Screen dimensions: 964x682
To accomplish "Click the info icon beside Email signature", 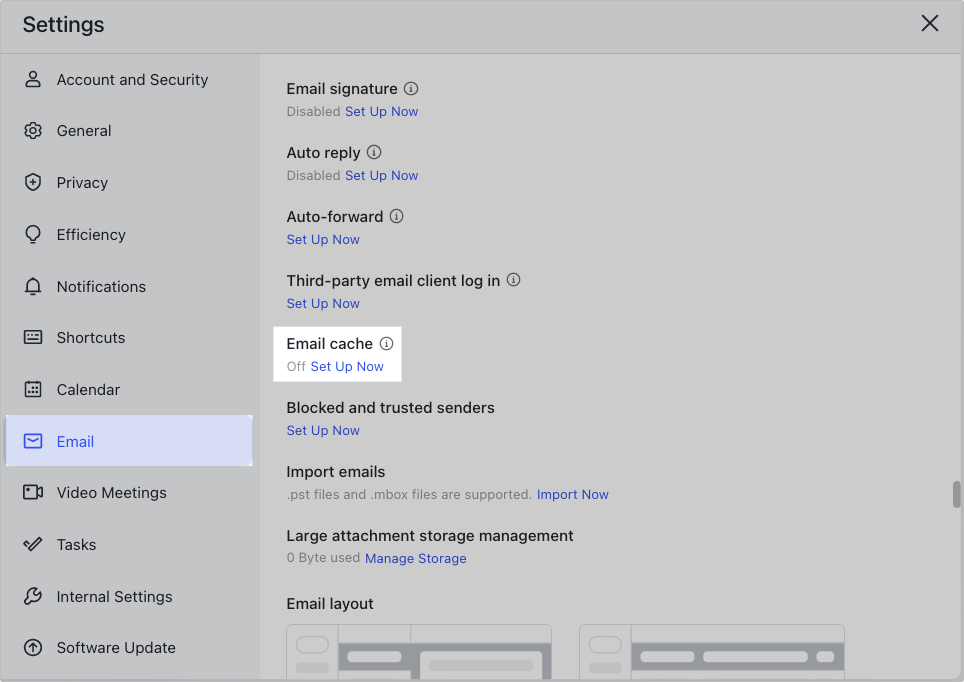I will point(411,89).
